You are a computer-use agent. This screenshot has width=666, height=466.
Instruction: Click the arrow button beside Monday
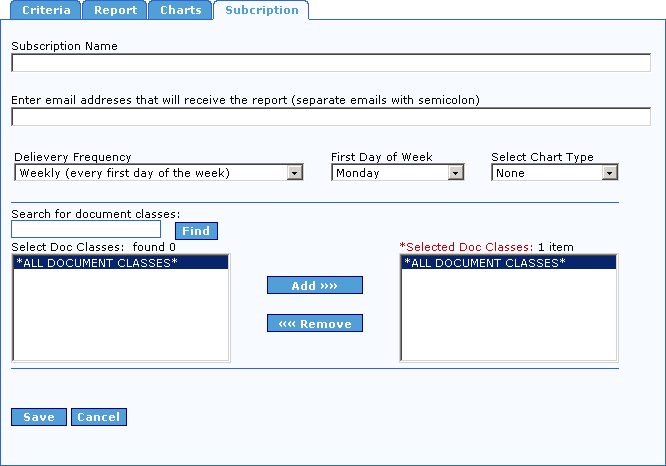point(456,173)
